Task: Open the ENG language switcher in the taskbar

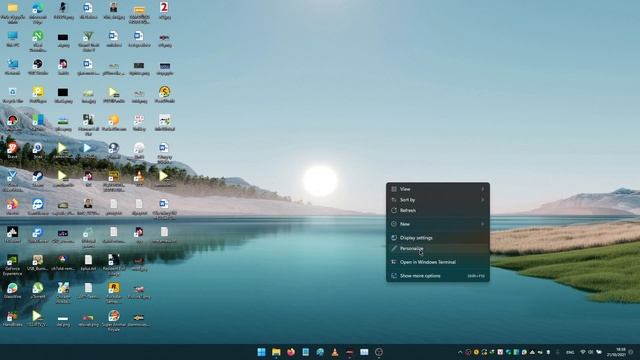Action: point(570,352)
